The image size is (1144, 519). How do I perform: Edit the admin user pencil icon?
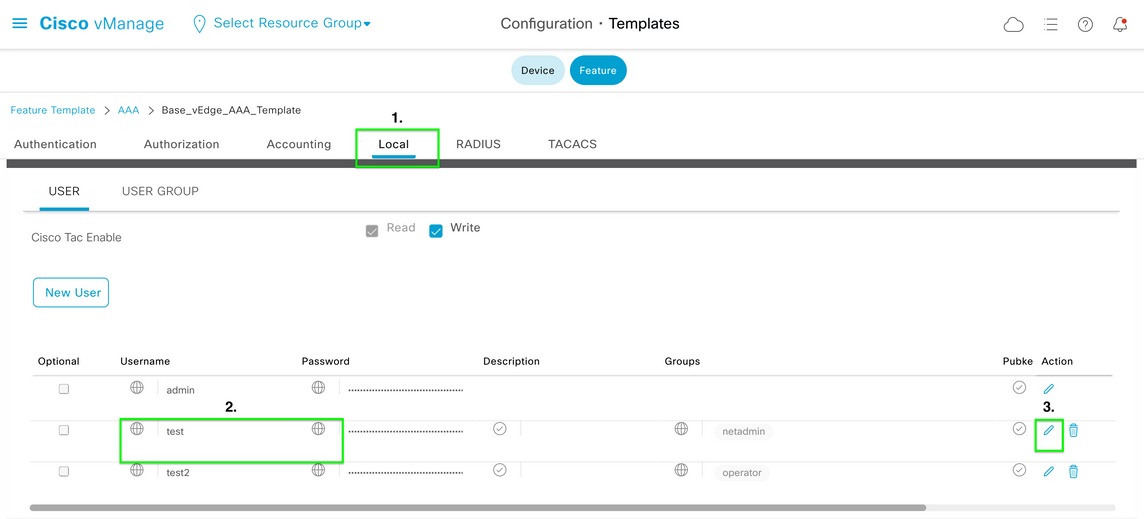(x=1048, y=389)
